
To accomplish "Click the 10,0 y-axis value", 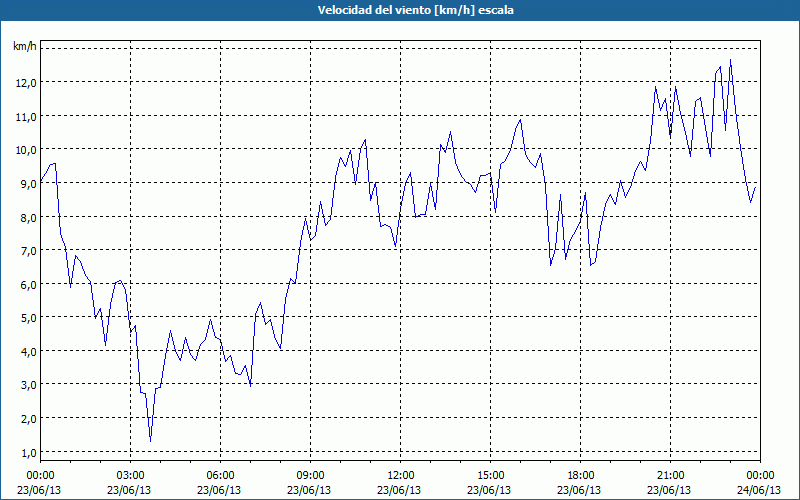I will [26, 150].
